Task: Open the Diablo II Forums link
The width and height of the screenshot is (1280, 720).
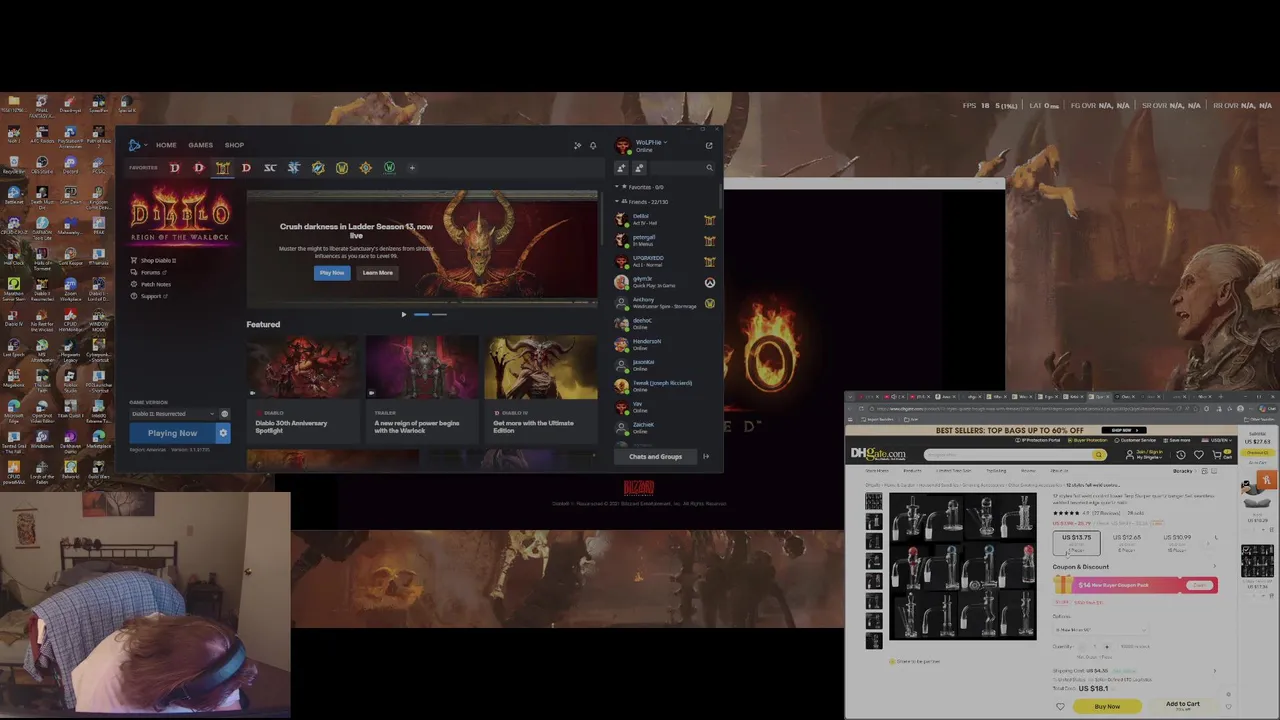Action: [x=149, y=273]
